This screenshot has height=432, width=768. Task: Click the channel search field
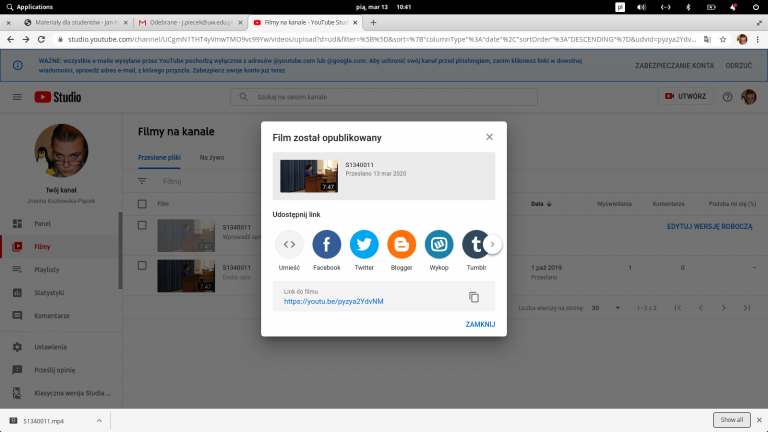pyautogui.click(x=384, y=97)
